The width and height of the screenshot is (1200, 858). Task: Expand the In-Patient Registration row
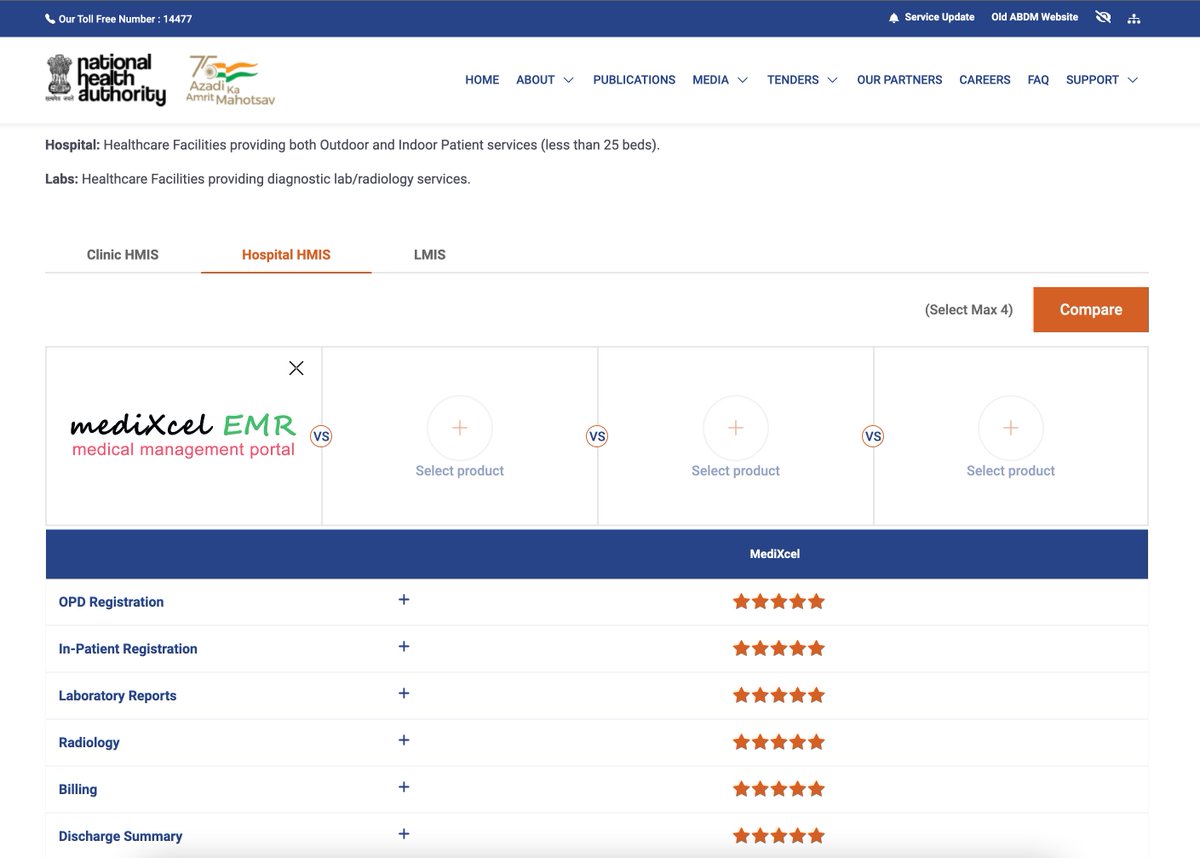(404, 647)
